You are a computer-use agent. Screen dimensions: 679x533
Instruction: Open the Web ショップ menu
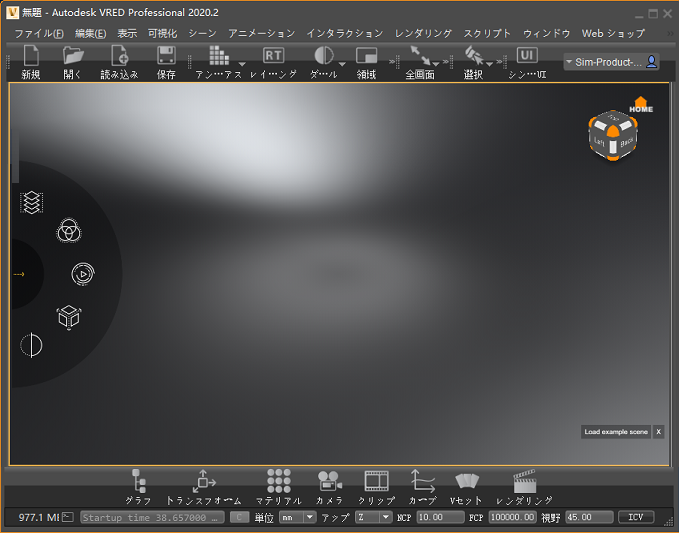pos(613,33)
